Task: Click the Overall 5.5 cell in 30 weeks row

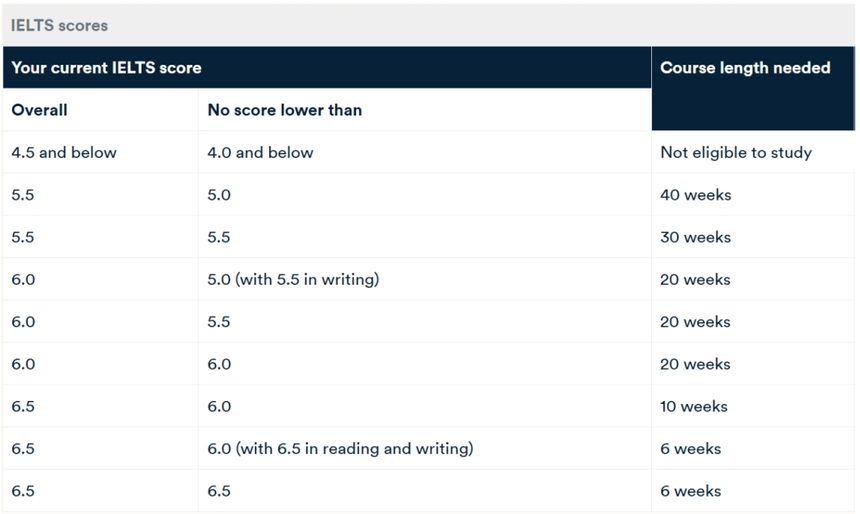Action: 23,237
